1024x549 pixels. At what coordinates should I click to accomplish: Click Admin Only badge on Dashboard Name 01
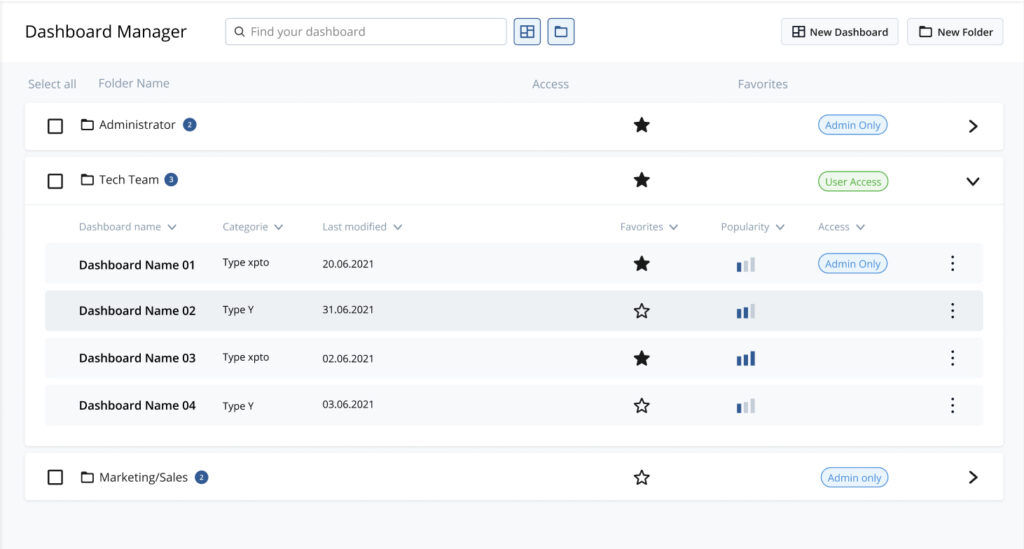point(852,264)
